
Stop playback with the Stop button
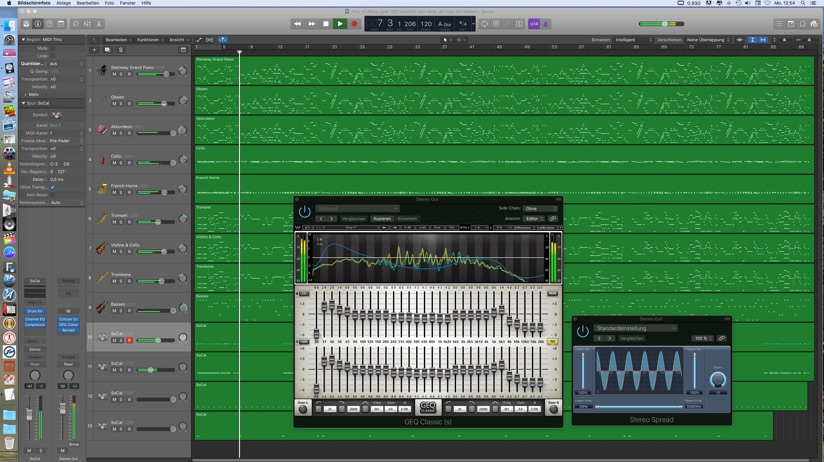326,24
